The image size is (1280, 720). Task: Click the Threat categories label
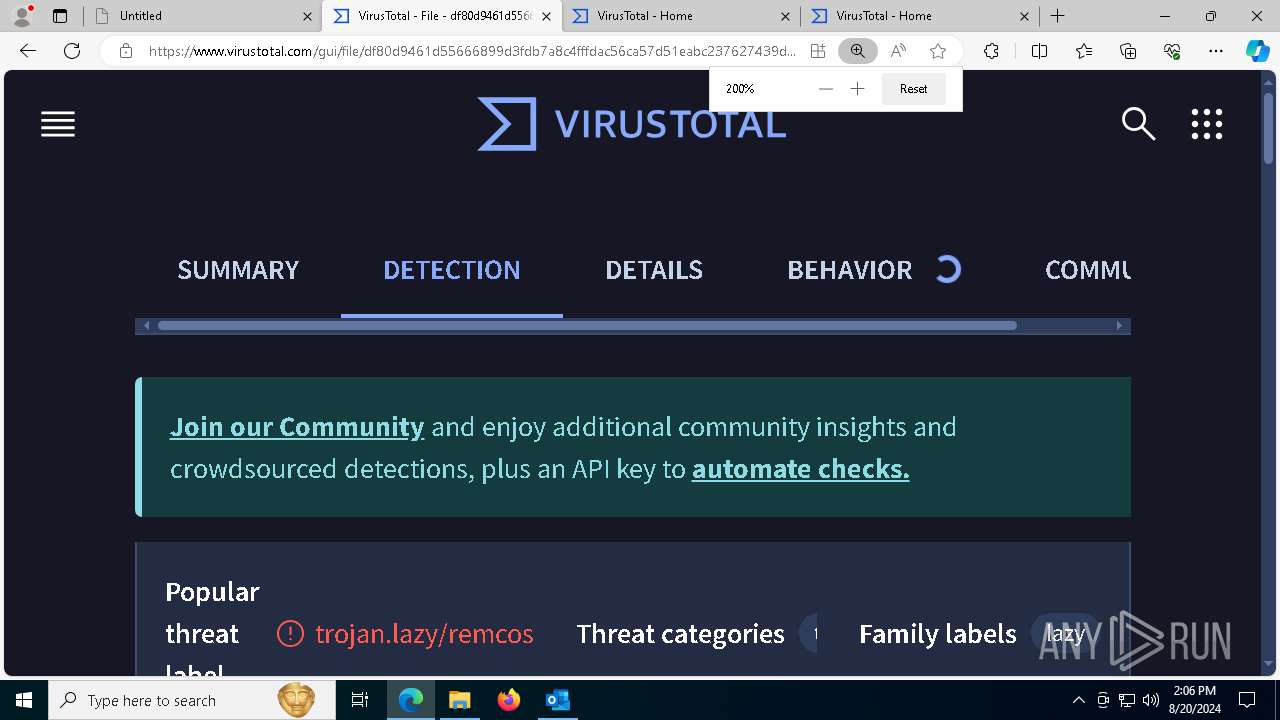coord(680,634)
